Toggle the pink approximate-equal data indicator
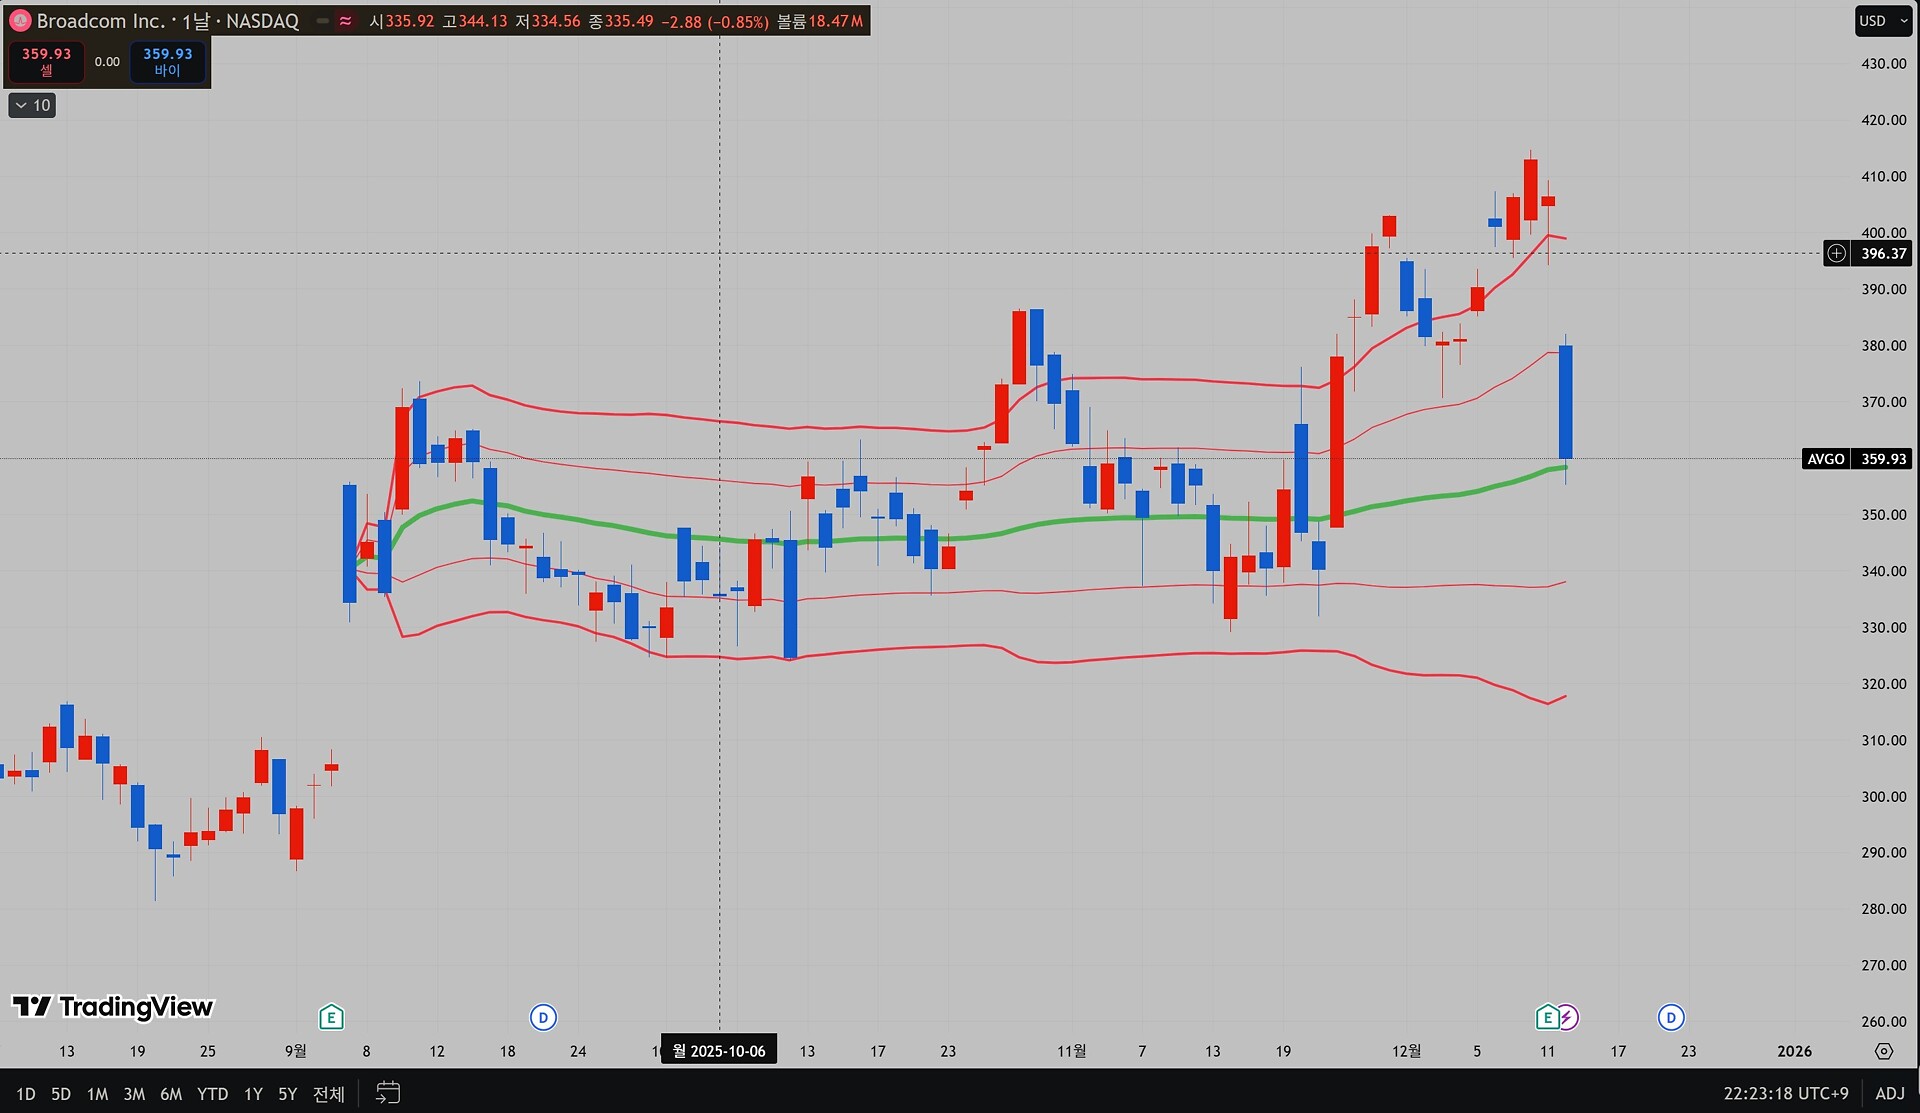1920x1113 pixels. tap(345, 21)
